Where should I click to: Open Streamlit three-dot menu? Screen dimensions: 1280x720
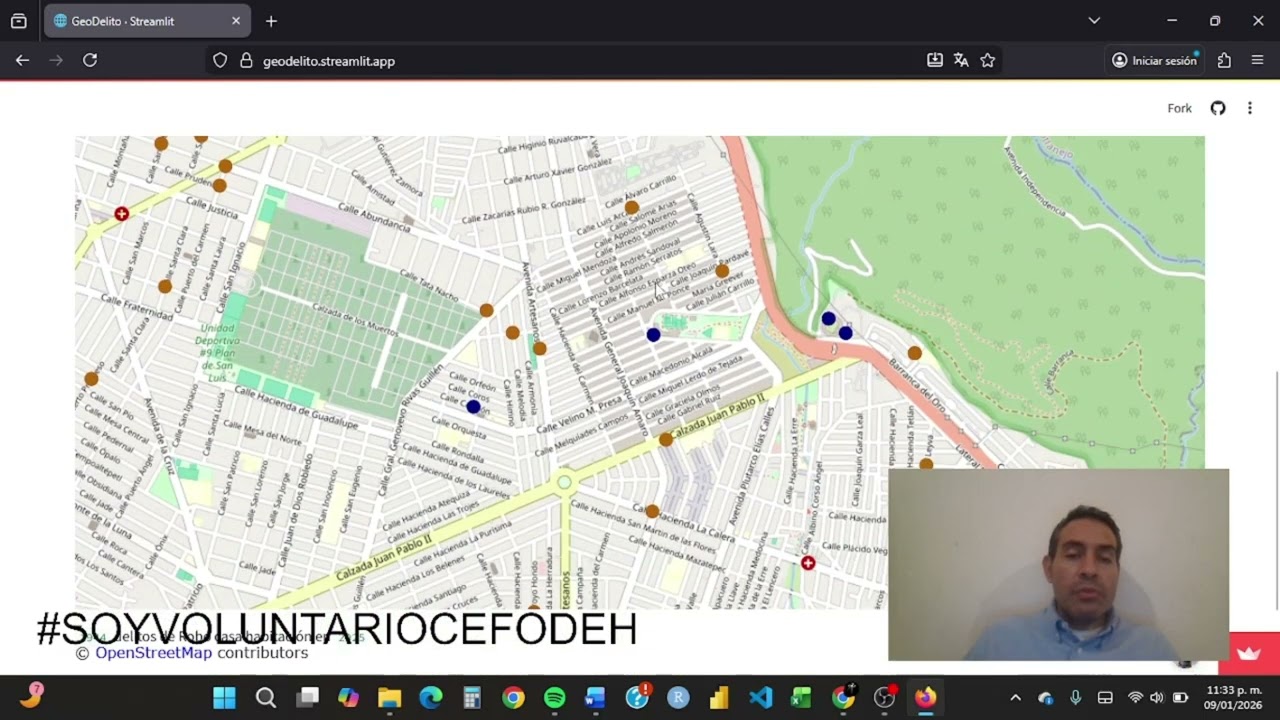(x=1249, y=108)
